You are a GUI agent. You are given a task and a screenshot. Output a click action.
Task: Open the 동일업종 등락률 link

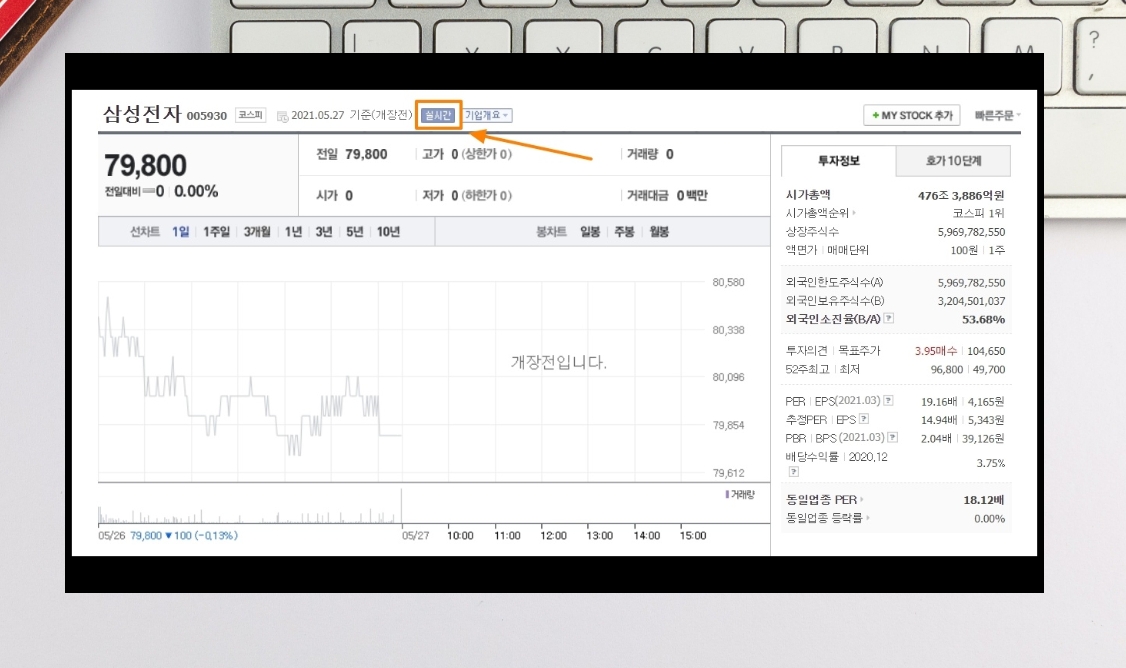(x=827, y=517)
